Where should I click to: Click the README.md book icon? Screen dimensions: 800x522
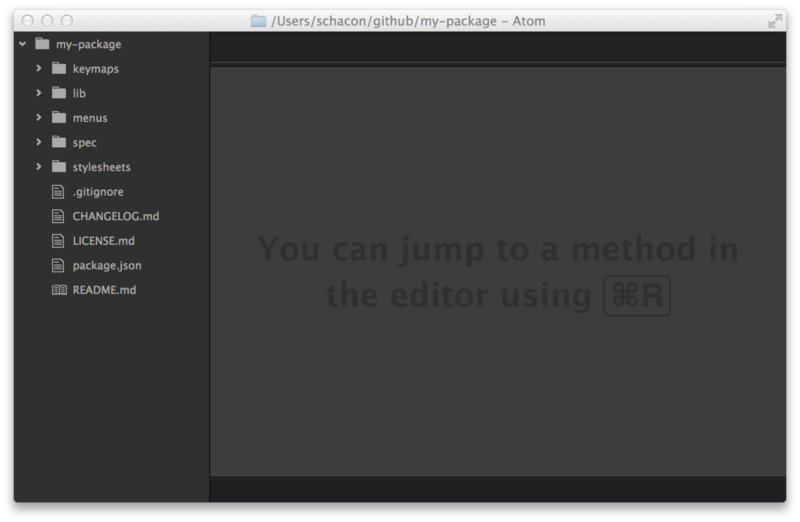pyautogui.click(x=59, y=290)
